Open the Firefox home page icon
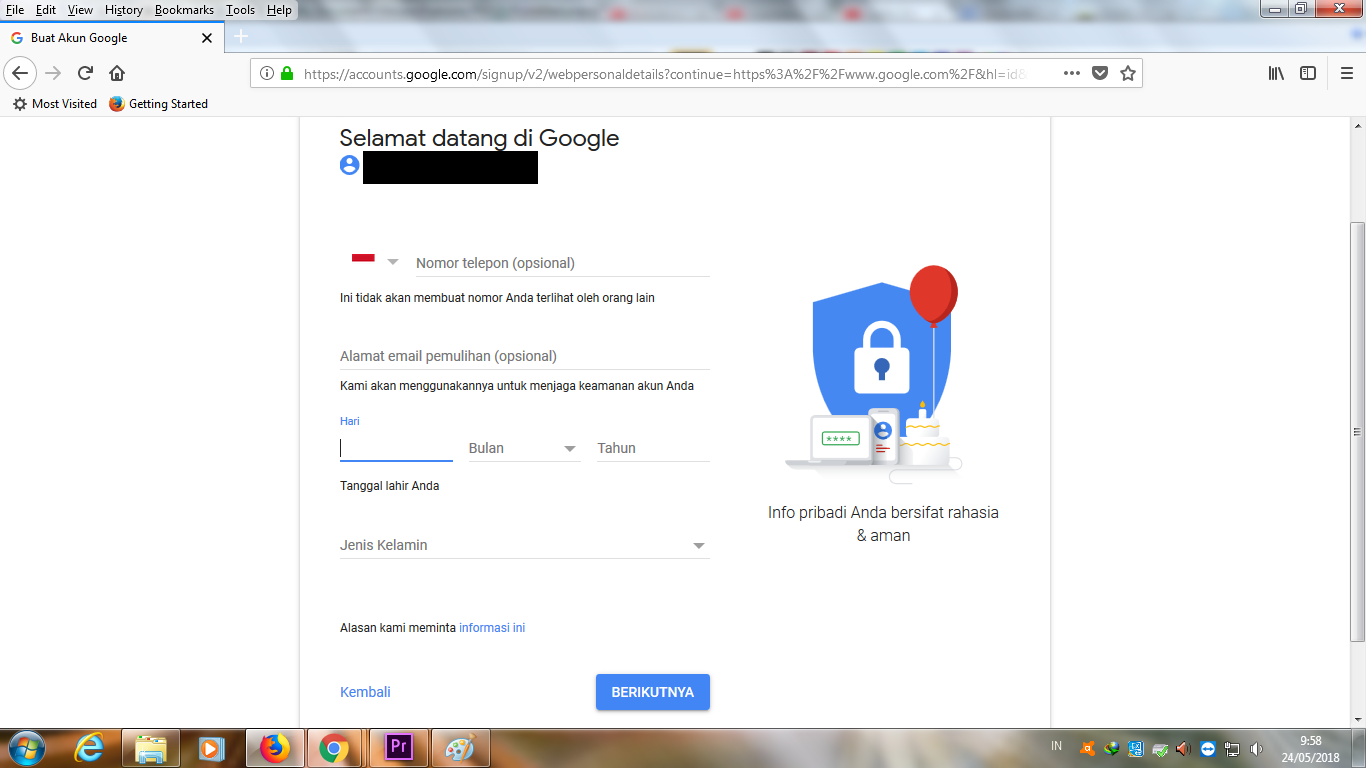Image resolution: width=1366 pixels, height=768 pixels. pos(117,73)
